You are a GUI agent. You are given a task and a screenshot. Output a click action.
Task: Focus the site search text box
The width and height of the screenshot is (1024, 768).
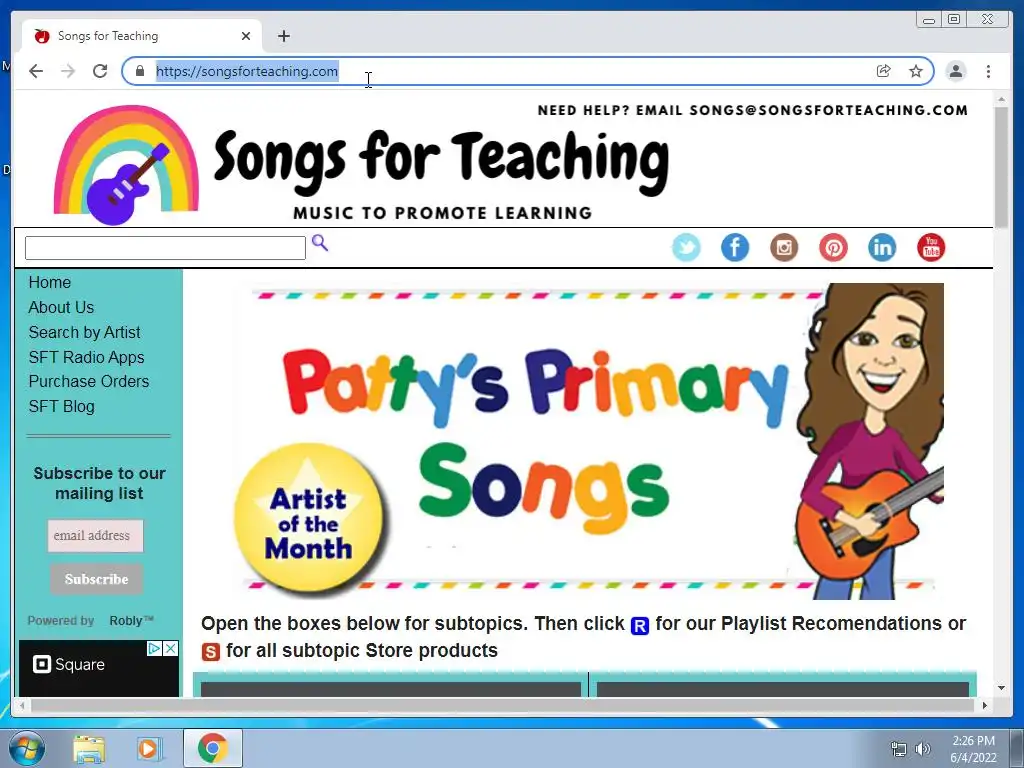[165, 248]
